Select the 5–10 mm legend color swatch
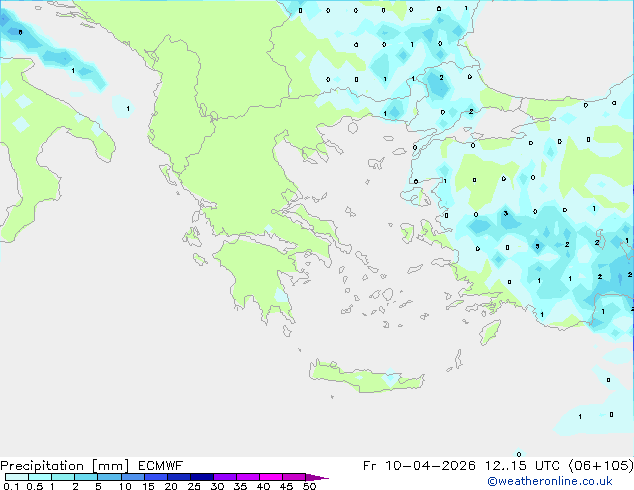The width and height of the screenshot is (634, 490). click(x=109, y=477)
